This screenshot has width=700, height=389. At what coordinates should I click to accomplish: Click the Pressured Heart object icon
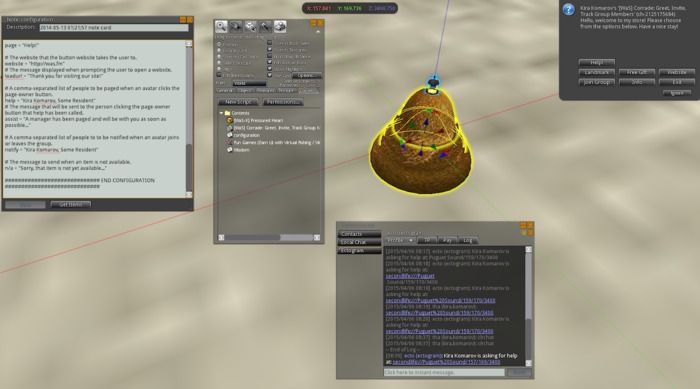229,120
